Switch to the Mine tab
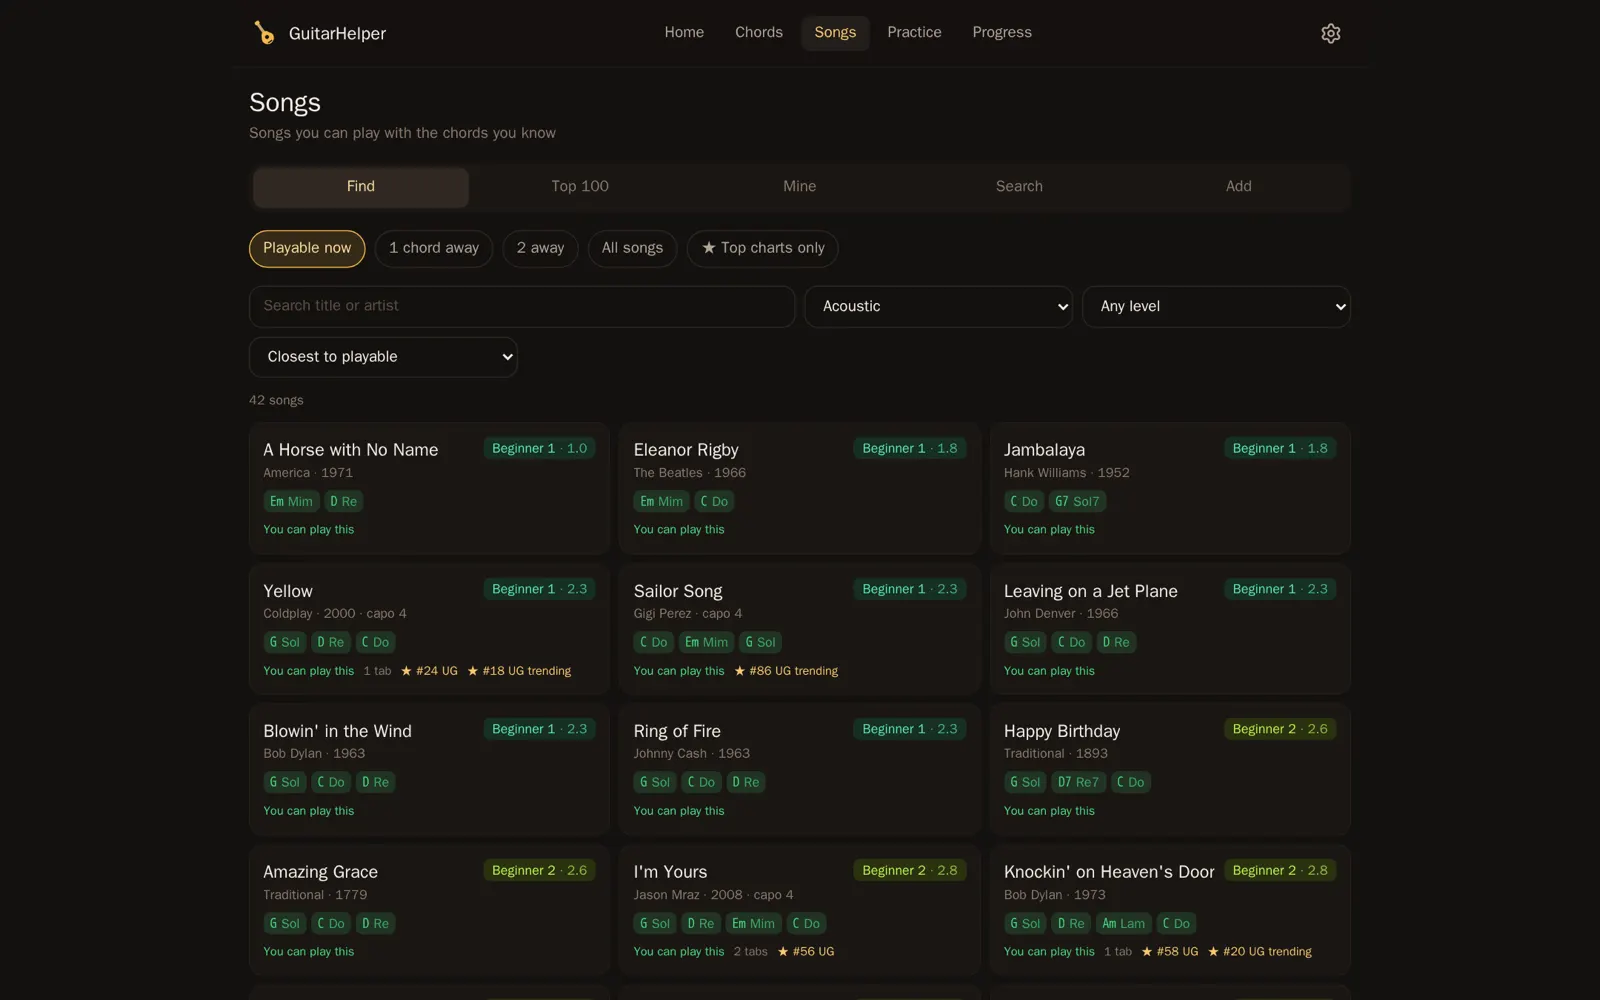Screen dimensions: 1600x1000 [800, 187]
